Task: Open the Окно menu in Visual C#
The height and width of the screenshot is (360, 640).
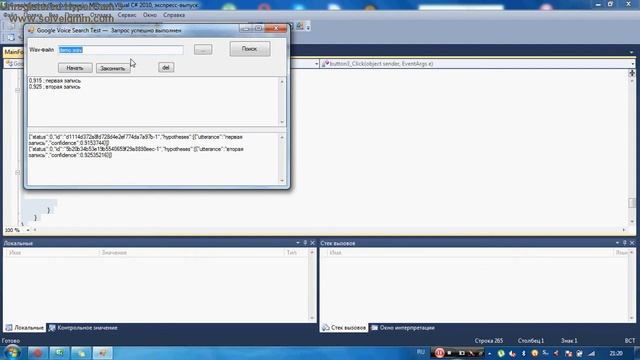Action: [x=149, y=15]
